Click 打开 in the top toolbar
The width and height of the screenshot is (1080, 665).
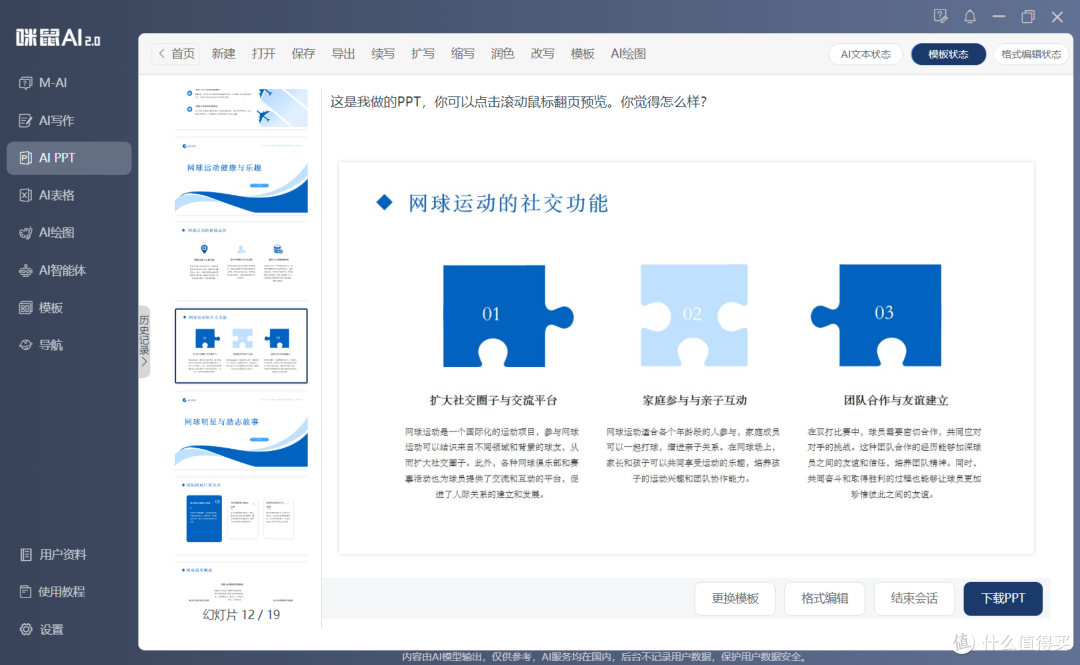tap(263, 54)
